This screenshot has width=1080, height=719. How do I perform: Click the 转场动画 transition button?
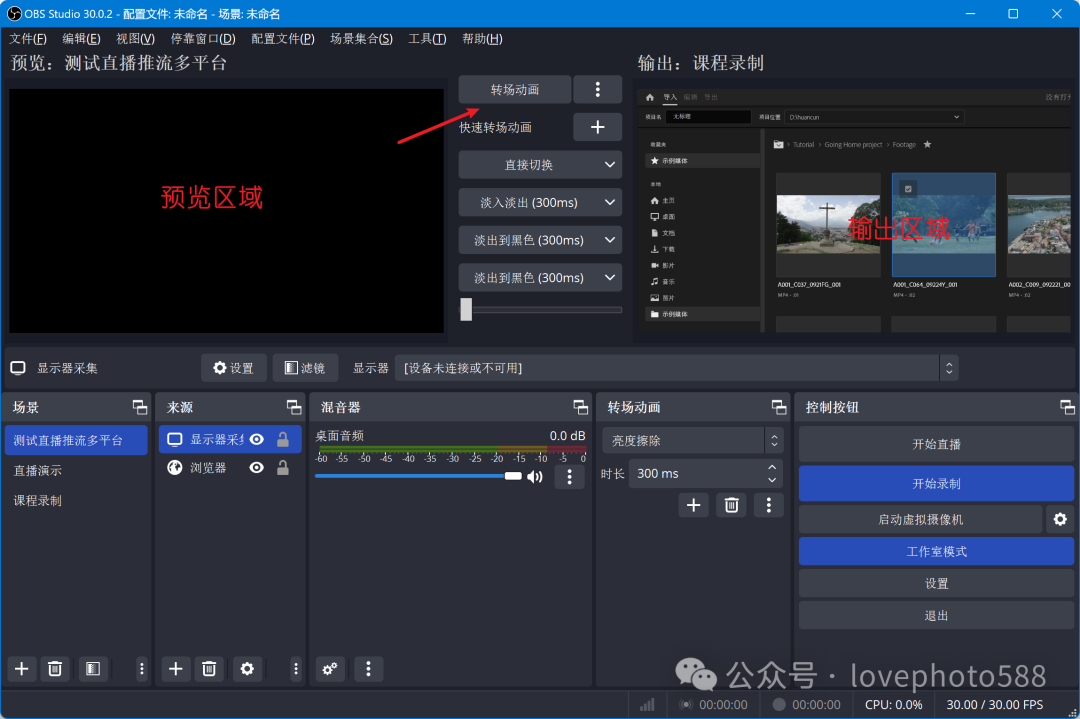pyautogui.click(x=515, y=89)
